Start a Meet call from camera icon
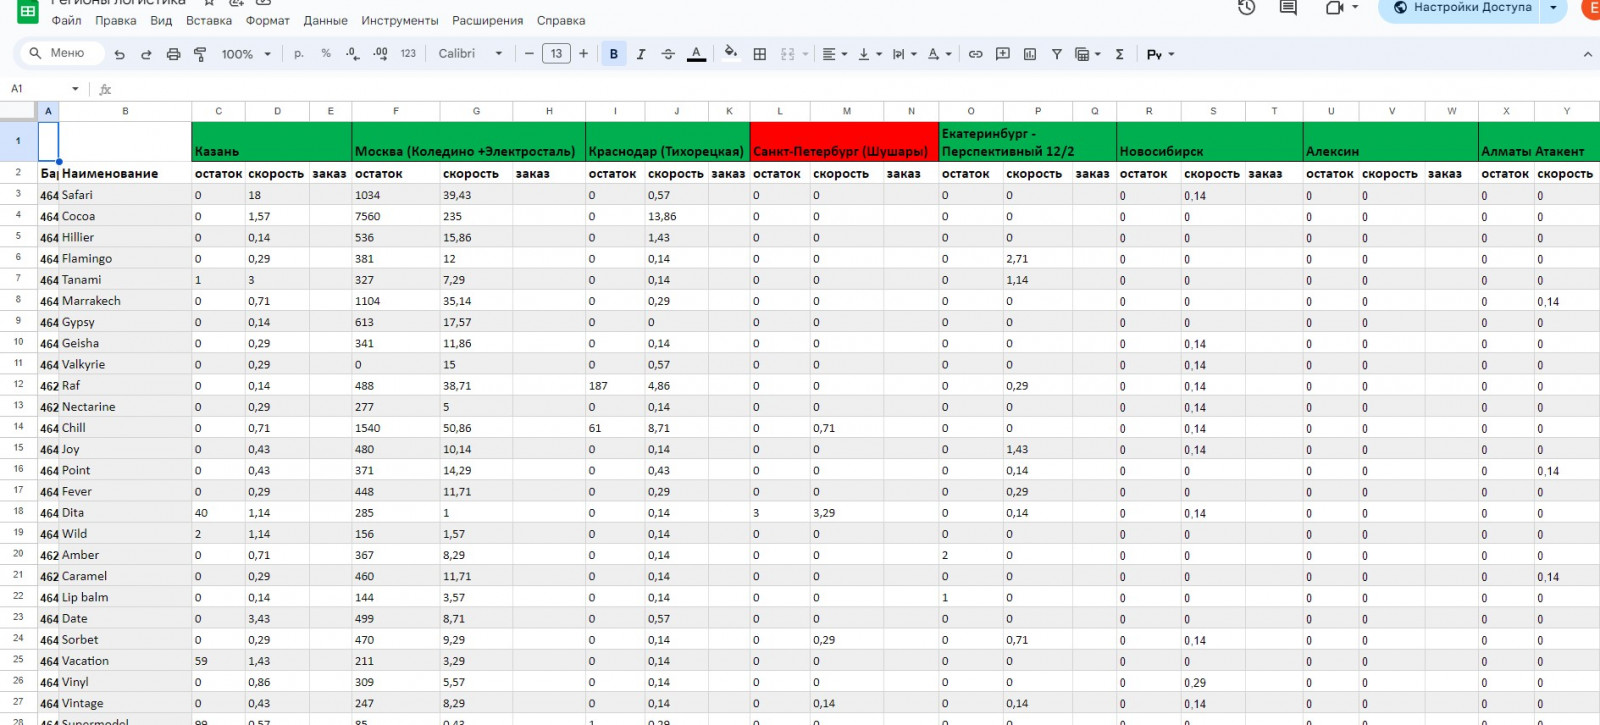Viewport: 1600px width, 725px height. [x=1334, y=8]
